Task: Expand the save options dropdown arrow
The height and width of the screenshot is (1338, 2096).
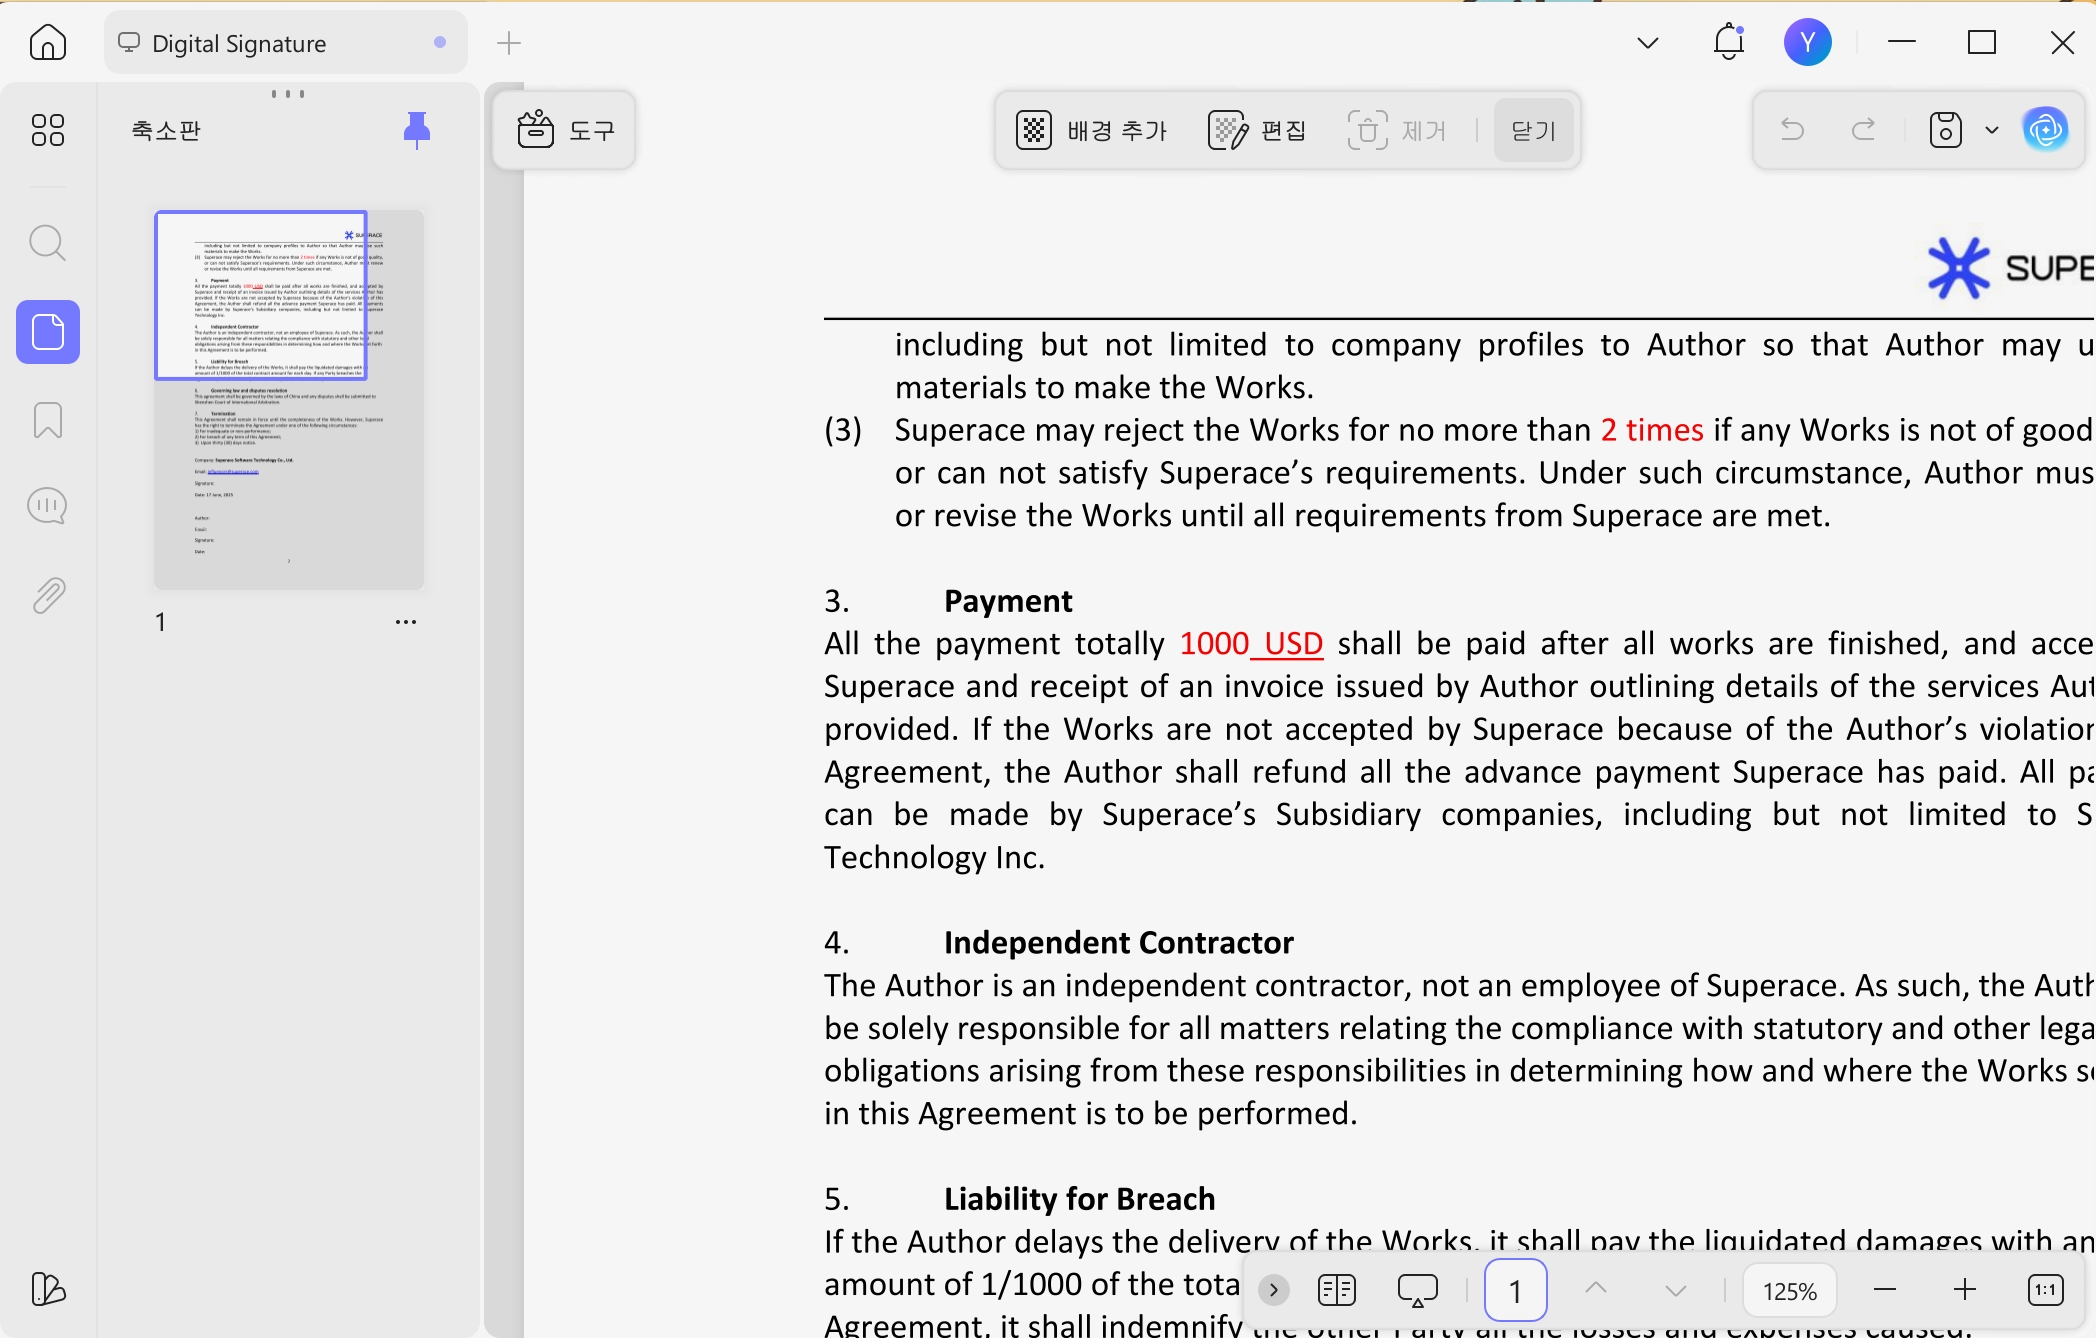Action: click(1992, 130)
